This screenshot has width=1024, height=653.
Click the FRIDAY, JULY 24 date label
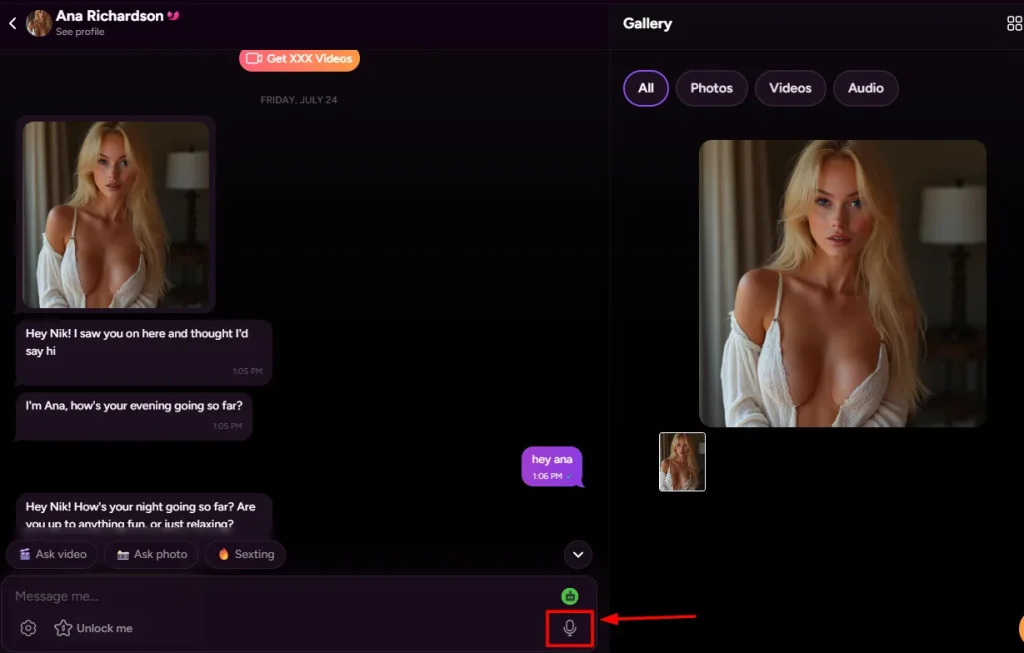pyautogui.click(x=299, y=100)
